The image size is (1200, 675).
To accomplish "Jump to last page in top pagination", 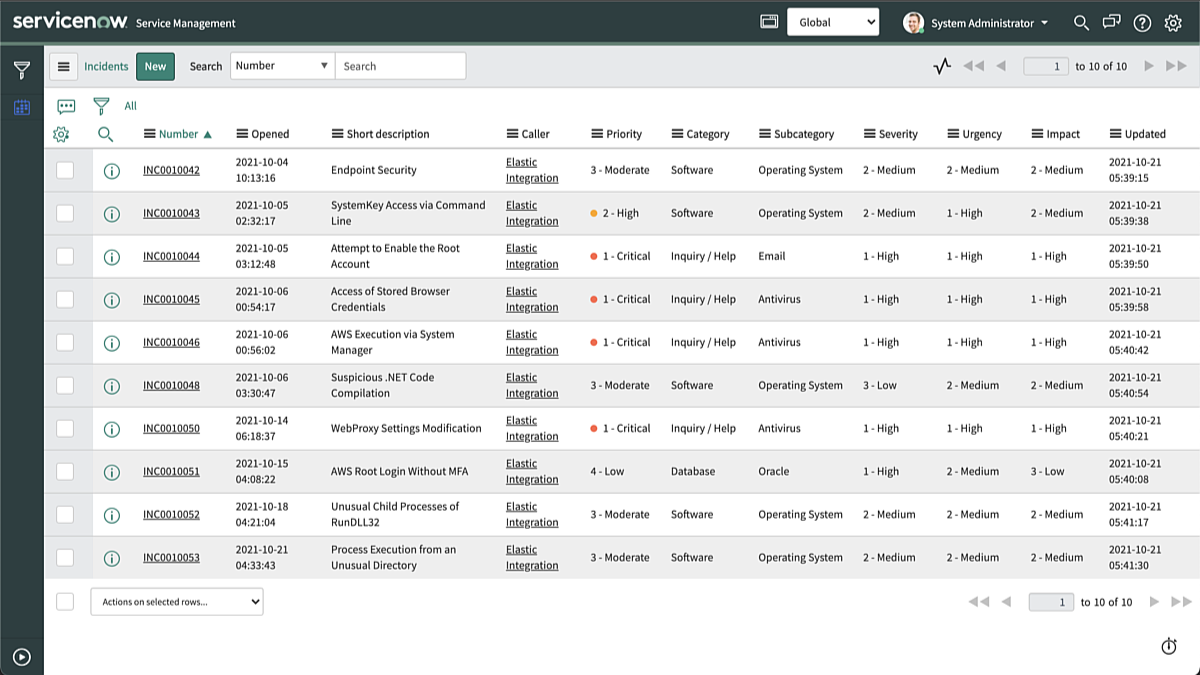I will 1177,66.
